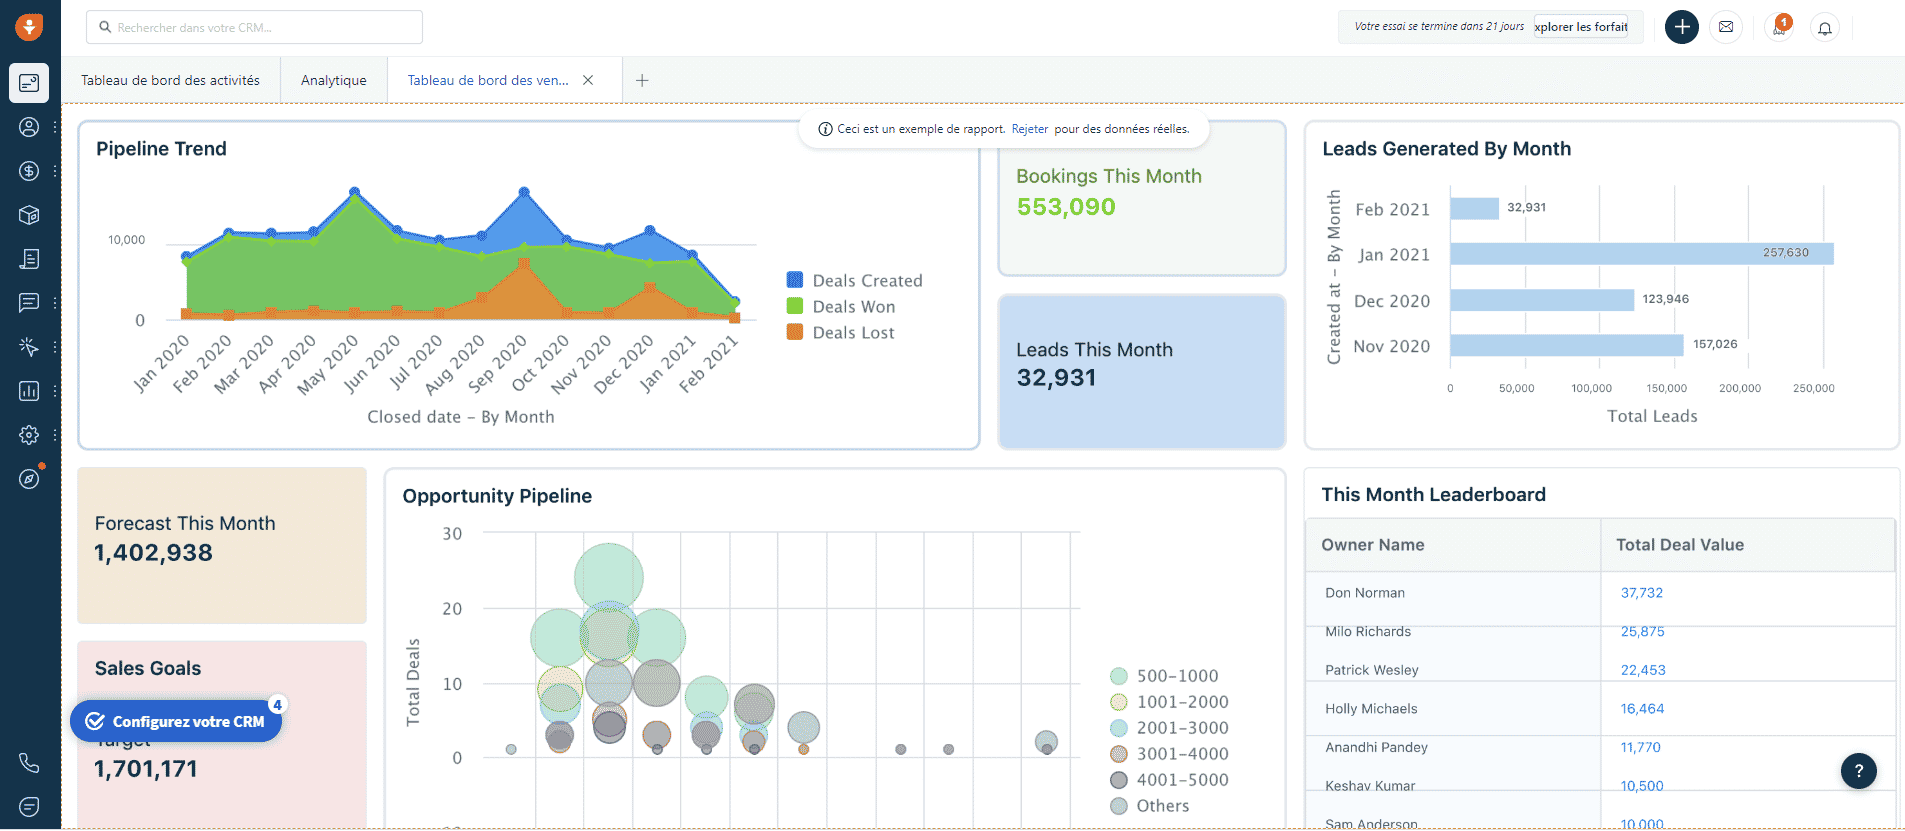
Task: Switch to Tableau de bord des activités tab
Action: [170, 80]
